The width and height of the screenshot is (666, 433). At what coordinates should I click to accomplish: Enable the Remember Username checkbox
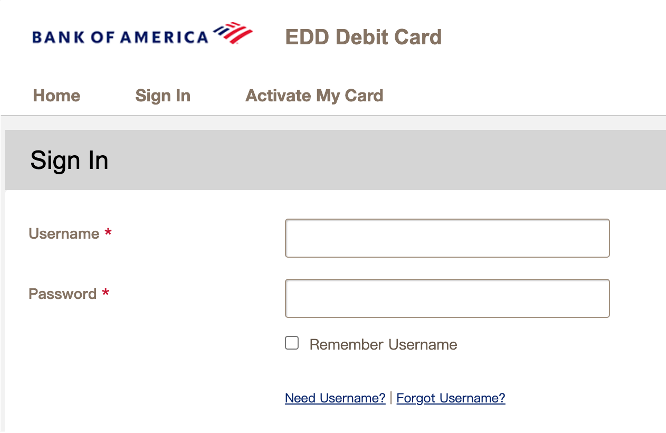pos(292,343)
